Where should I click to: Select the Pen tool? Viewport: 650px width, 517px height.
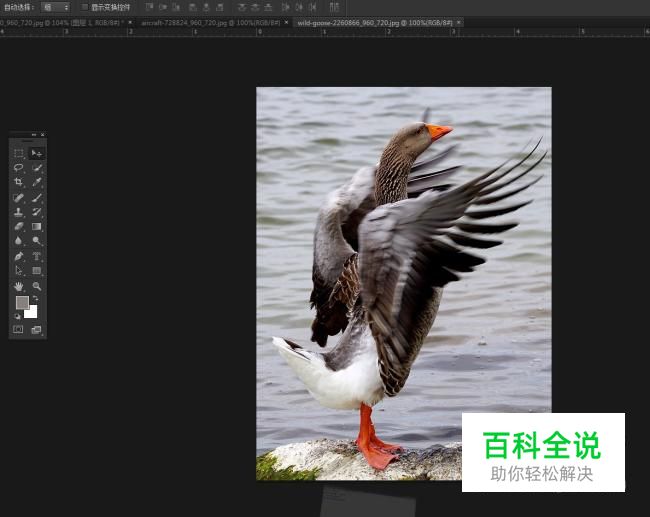click(19, 256)
